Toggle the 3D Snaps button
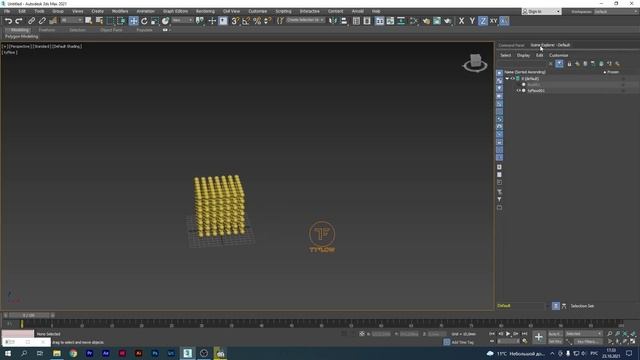Viewport: 640px width, 360px height. coord(235,21)
